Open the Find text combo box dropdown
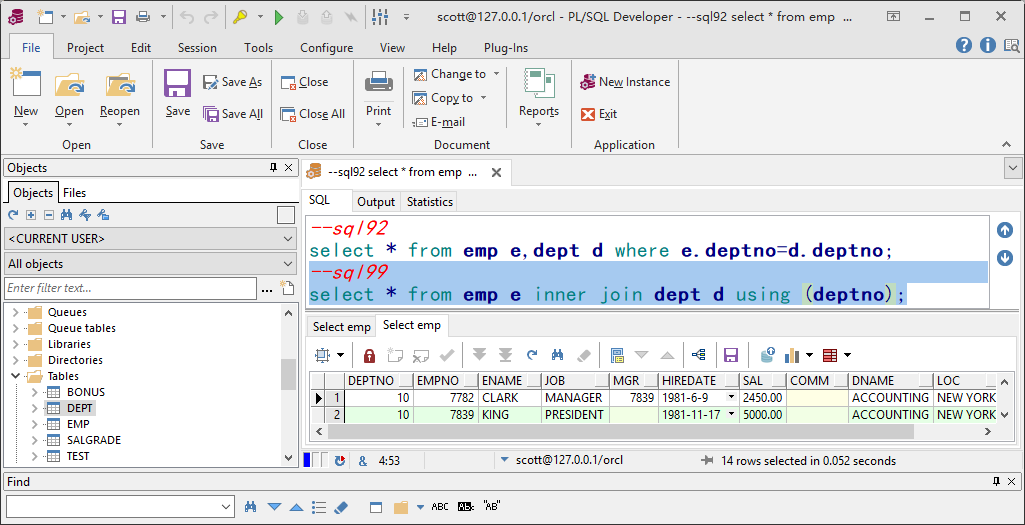Image resolution: width=1025 pixels, height=525 pixels. pyautogui.click(x=226, y=507)
